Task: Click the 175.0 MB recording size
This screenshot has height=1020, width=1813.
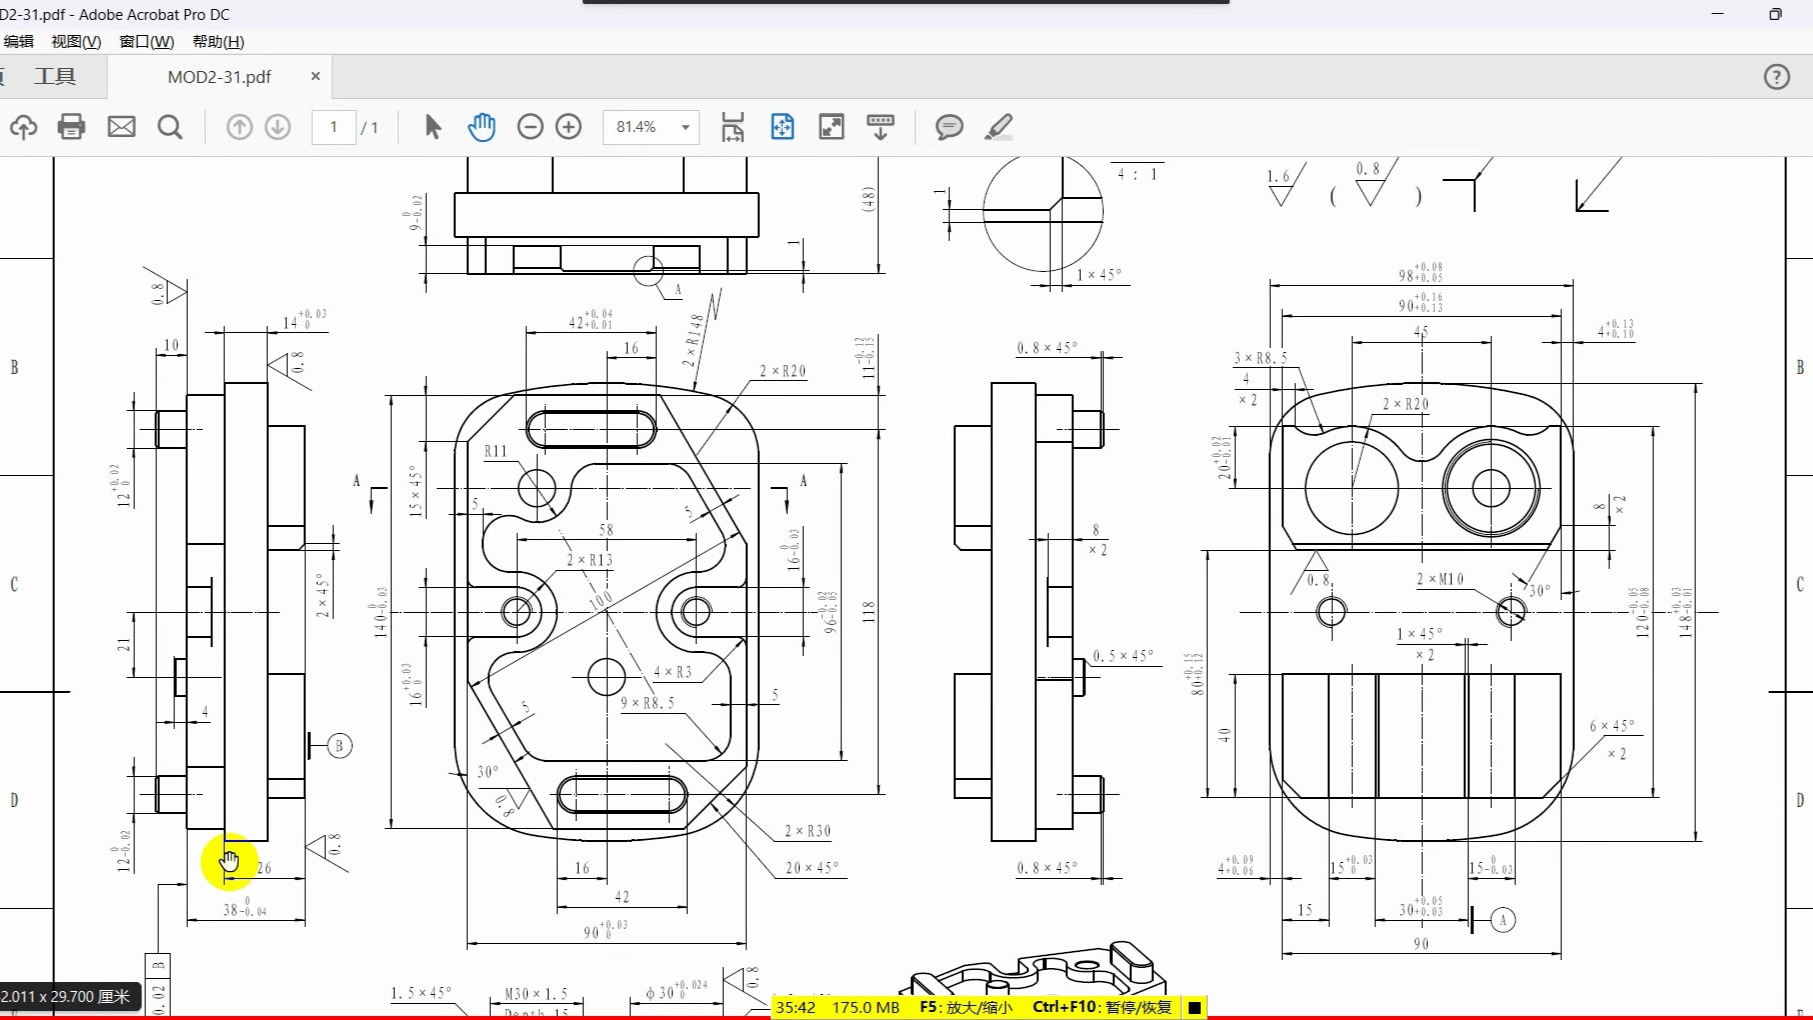Action: pos(866,1007)
